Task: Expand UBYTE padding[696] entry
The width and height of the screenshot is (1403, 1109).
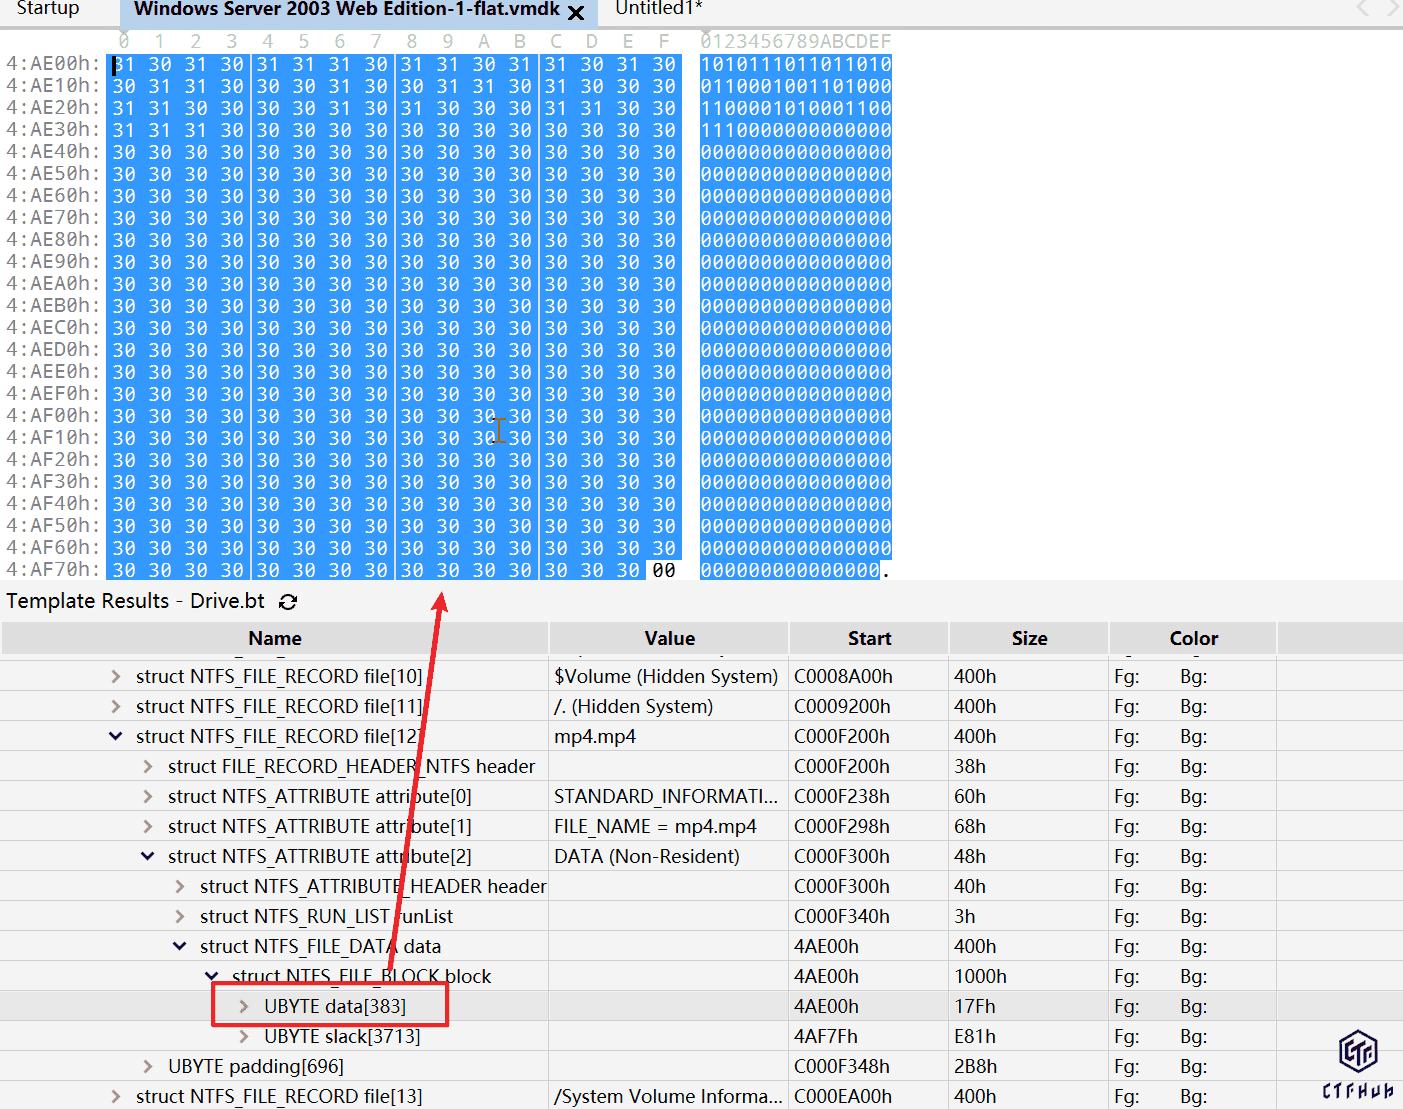Action: point(148,1067)
